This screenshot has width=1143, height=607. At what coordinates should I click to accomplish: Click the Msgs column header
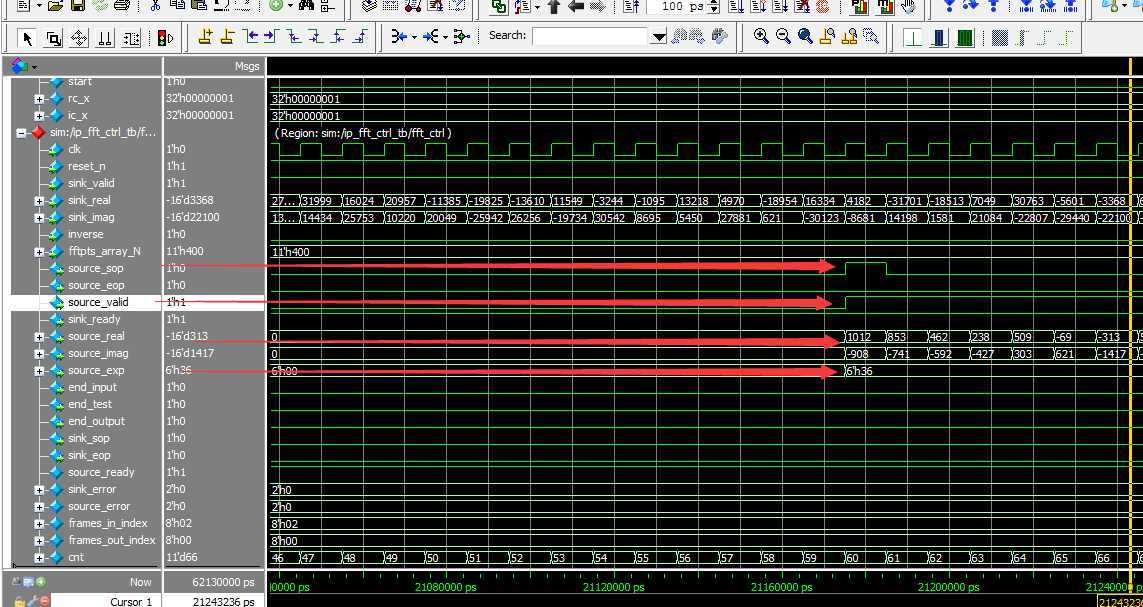coord(214,66)
